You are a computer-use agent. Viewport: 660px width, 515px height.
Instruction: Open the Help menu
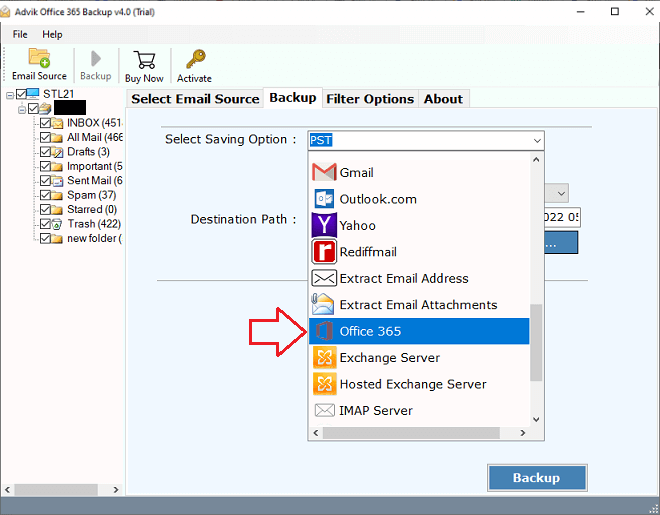pos(52,34)
